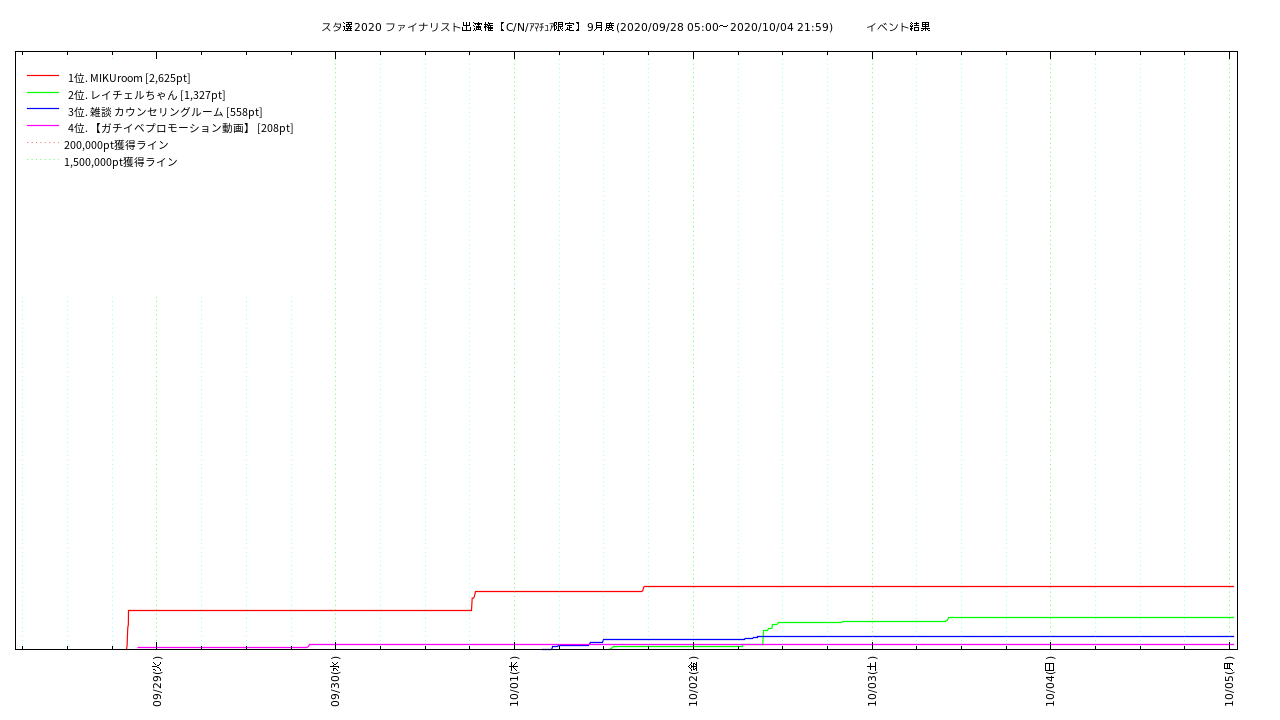This screenshot has height=720, width=1280.
Task: Click the magenta line sample for ガチイベプロモーション動画
Action: tap(43, 125)
